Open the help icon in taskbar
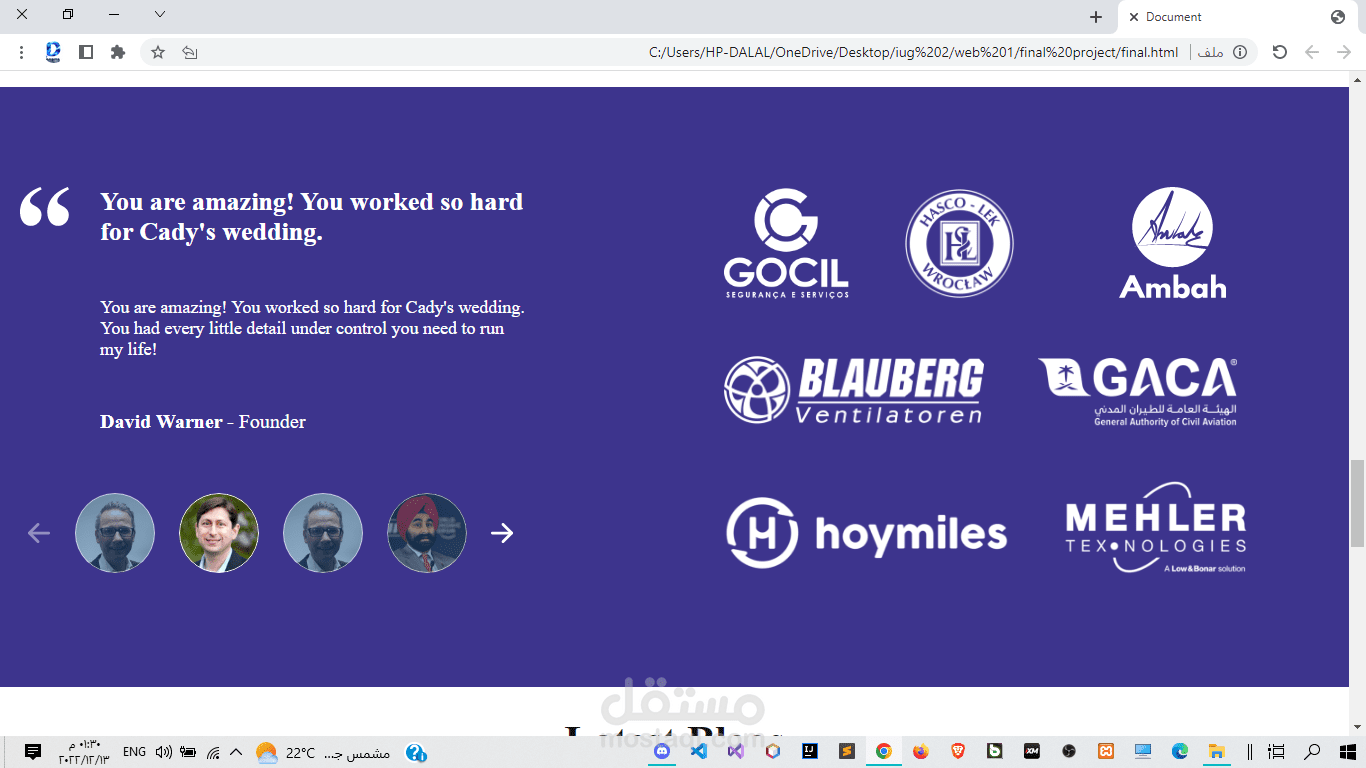This screenshot has width=1366, height=768. pyautogui.click(x=417, y=752)
